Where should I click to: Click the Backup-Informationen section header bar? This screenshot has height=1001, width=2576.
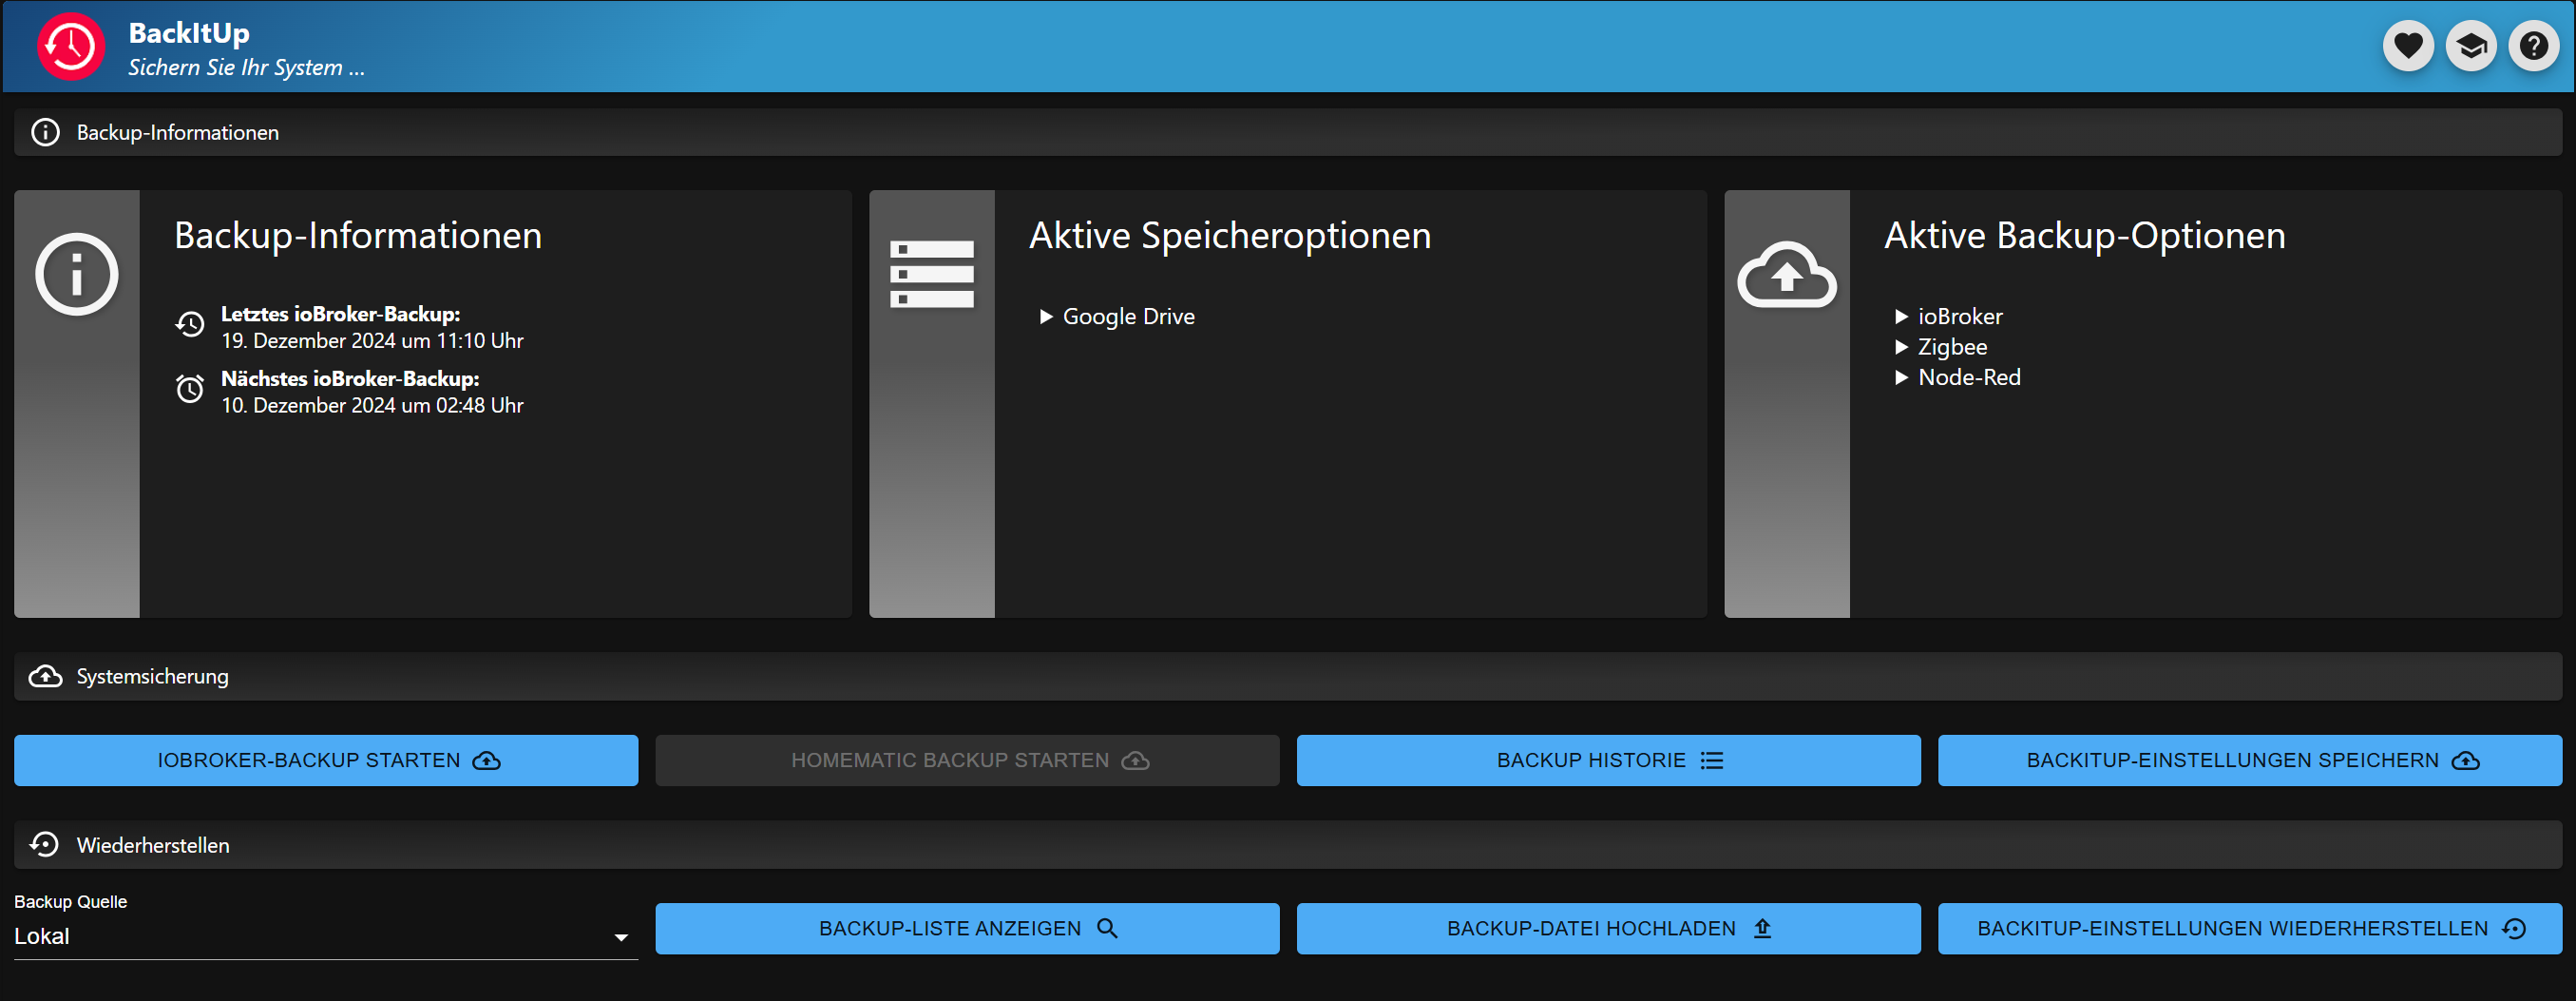coord(1288,132)
